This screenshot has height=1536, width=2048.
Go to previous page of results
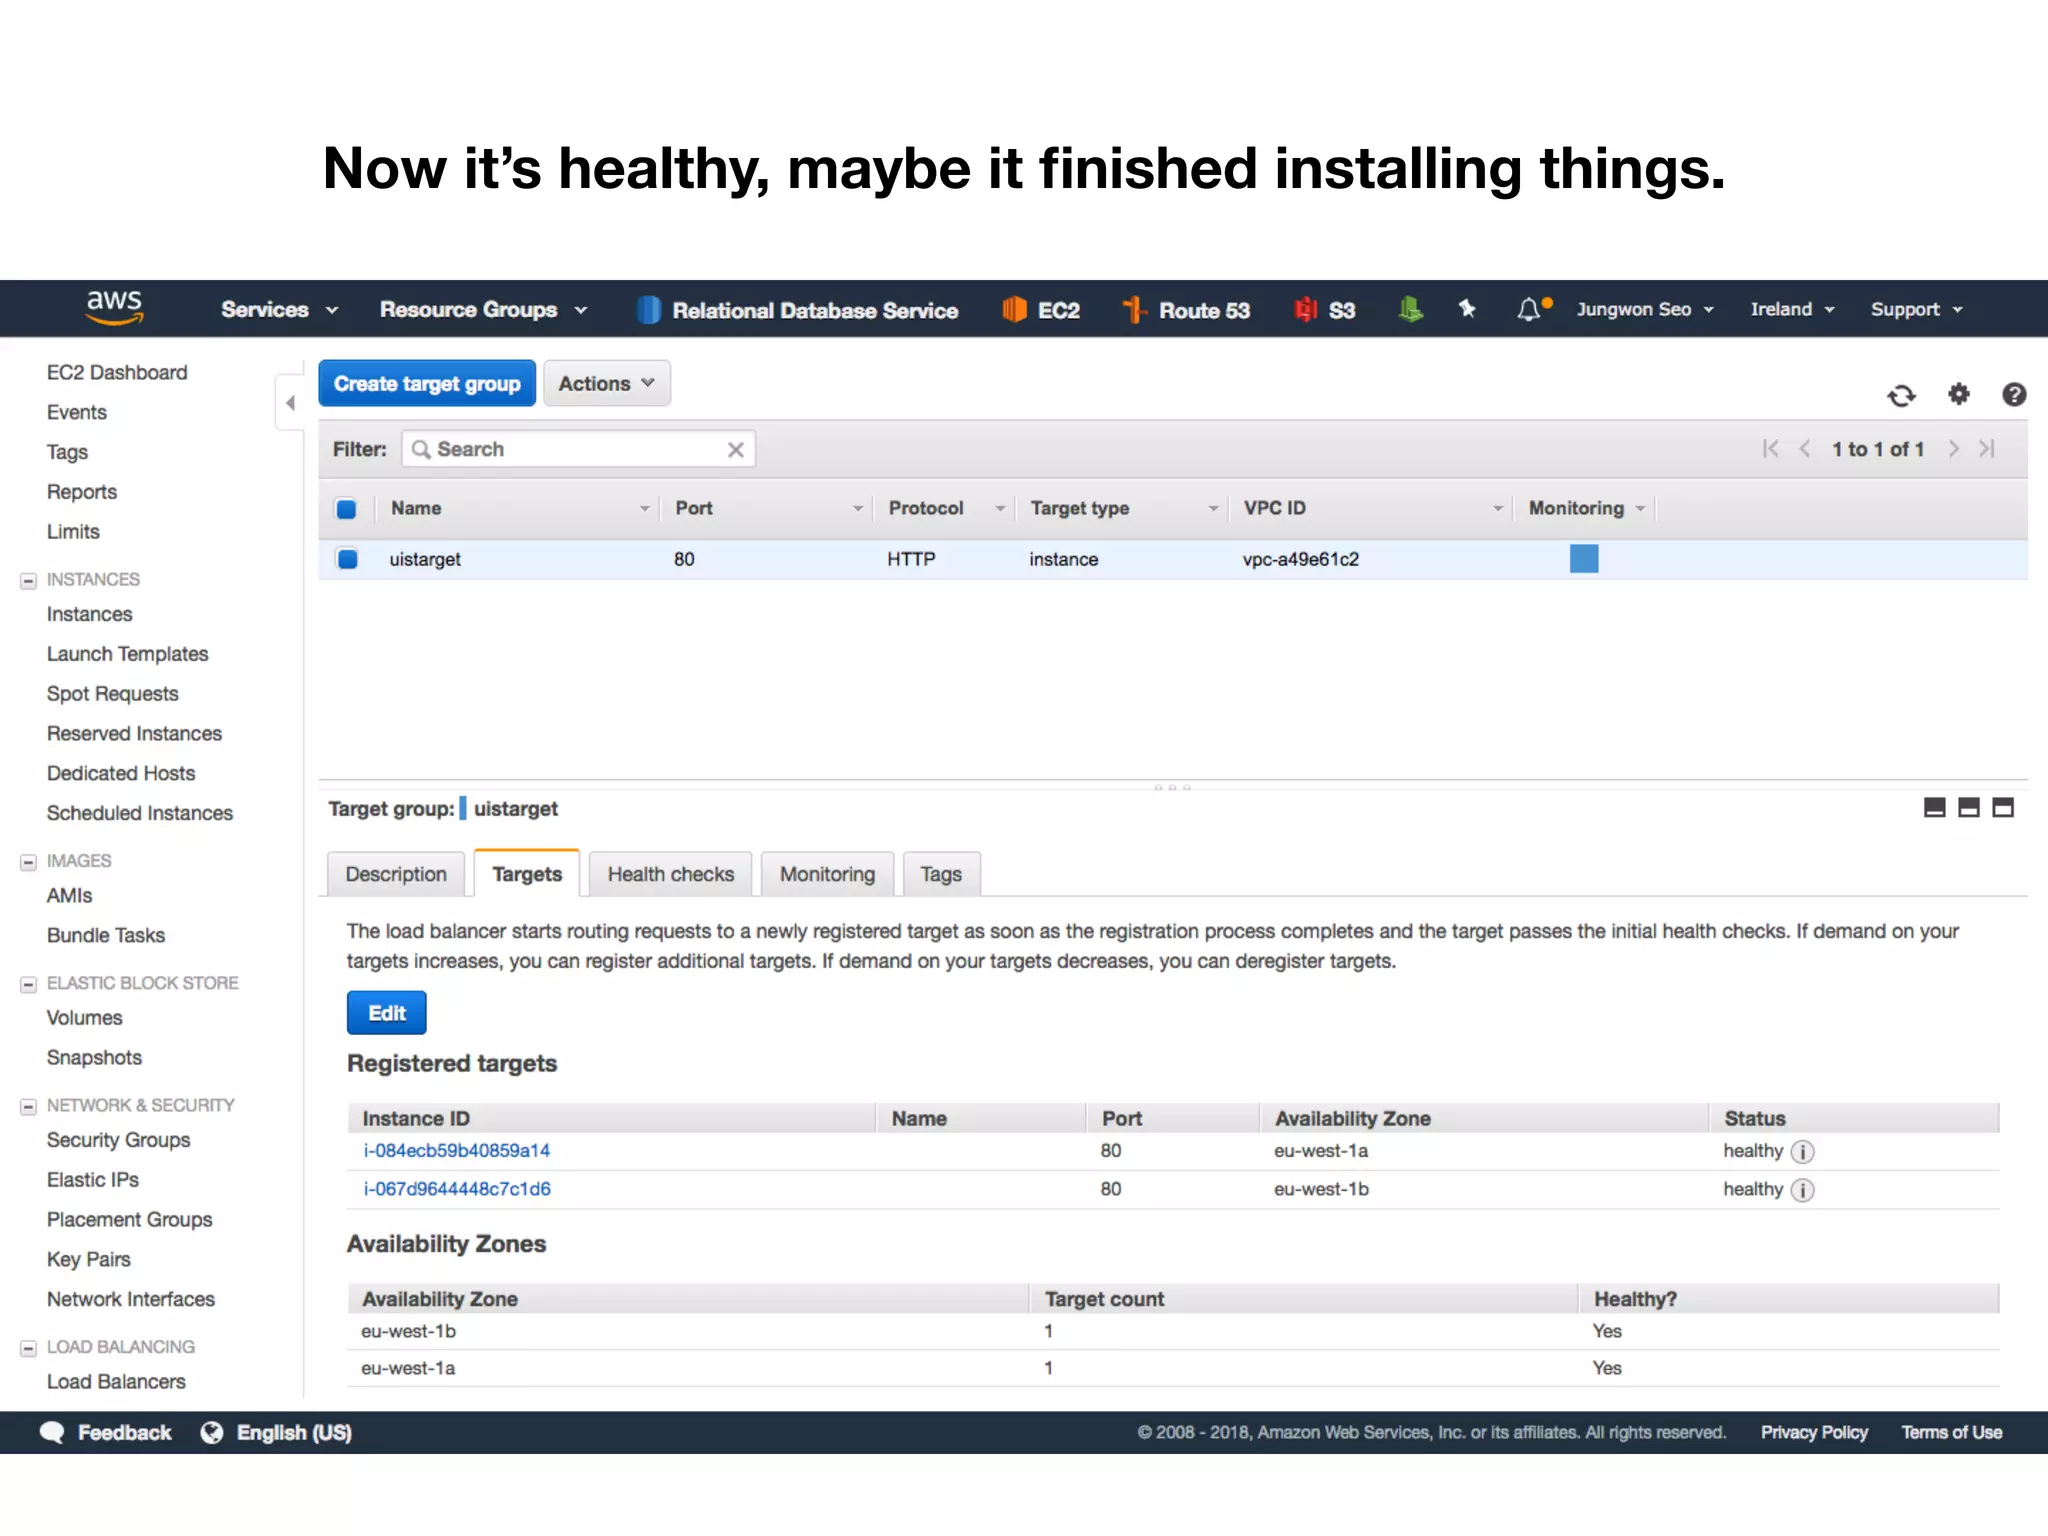[x=1805, y=449]
